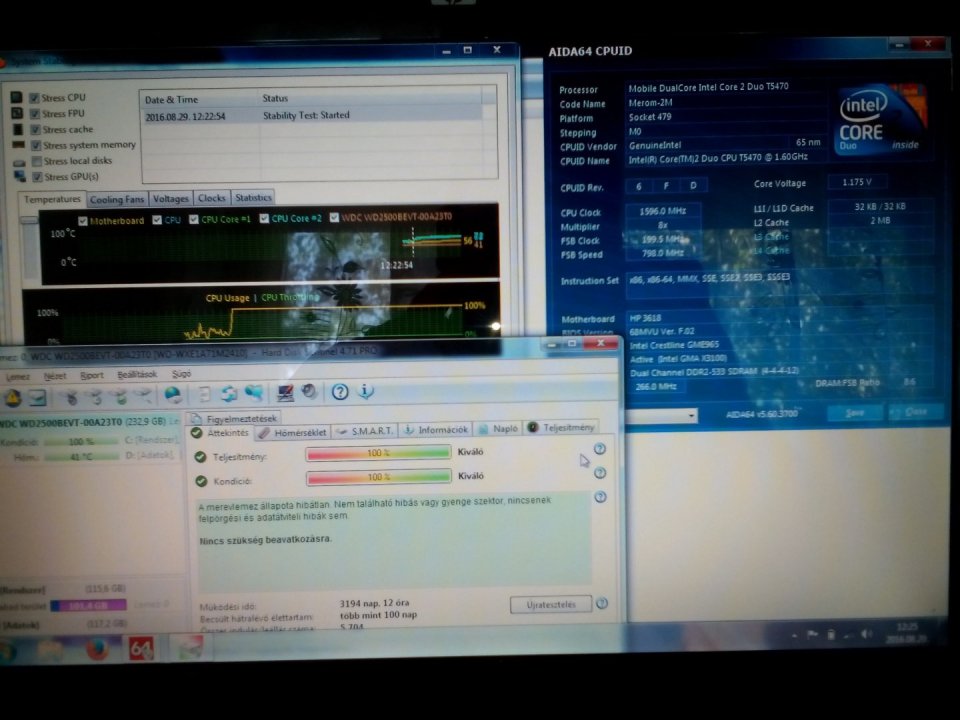Click the third disk test toolbar icon
The height and width of the screenshot is (720, 960).
coord(121,396)
